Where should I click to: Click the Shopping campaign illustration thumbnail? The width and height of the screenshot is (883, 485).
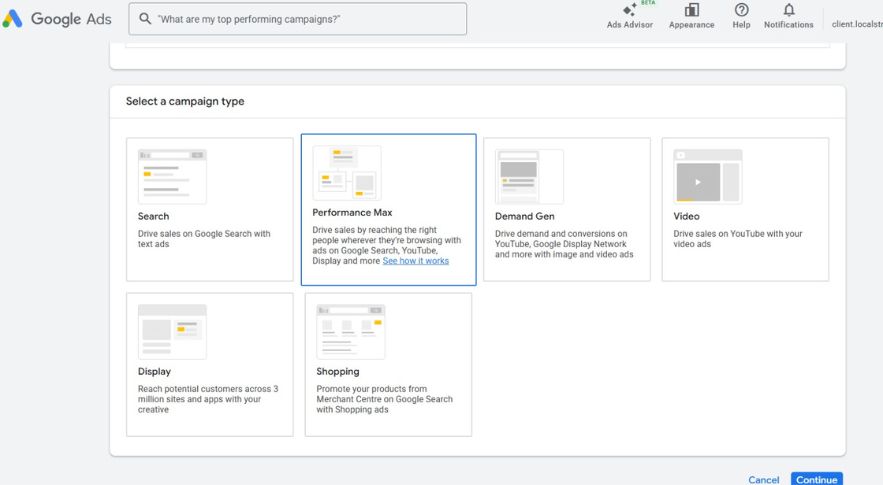[351, 332]
